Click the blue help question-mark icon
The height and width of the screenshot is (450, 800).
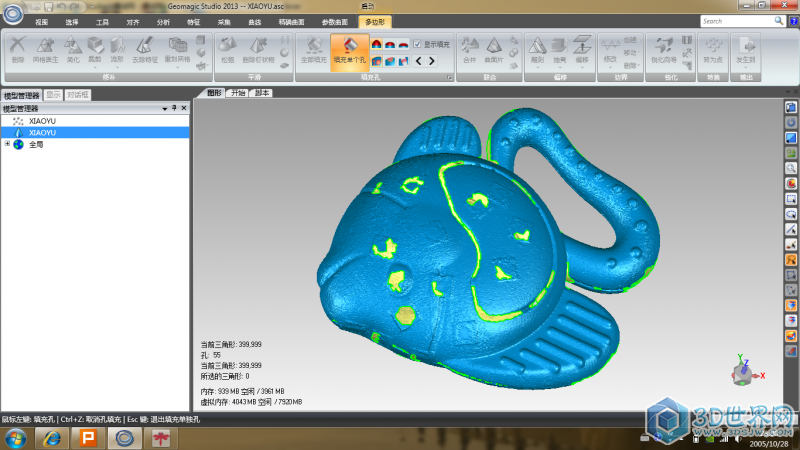pyautogui.click(x=794, y=21)
